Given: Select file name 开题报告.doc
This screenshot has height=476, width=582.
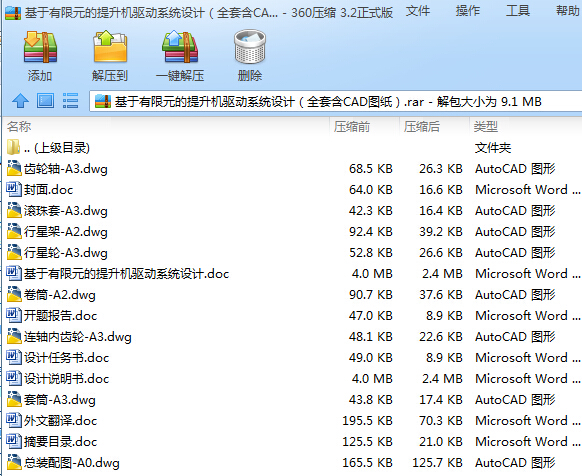Looking at the screenshot, I should (x=61, y=316).
